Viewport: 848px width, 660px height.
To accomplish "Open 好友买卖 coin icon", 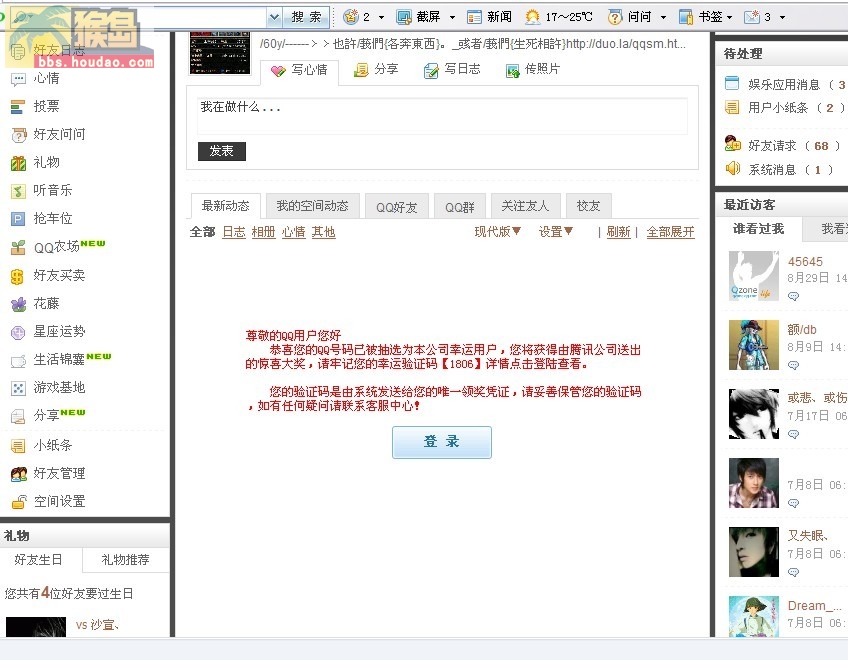I will 17,276.
